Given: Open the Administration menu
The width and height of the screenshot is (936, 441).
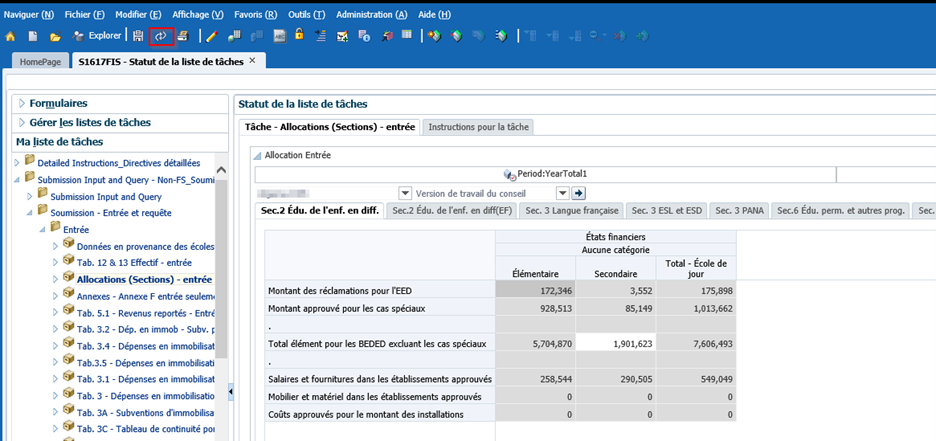Looking at the screenshot, I should click(x=371, y=14).
